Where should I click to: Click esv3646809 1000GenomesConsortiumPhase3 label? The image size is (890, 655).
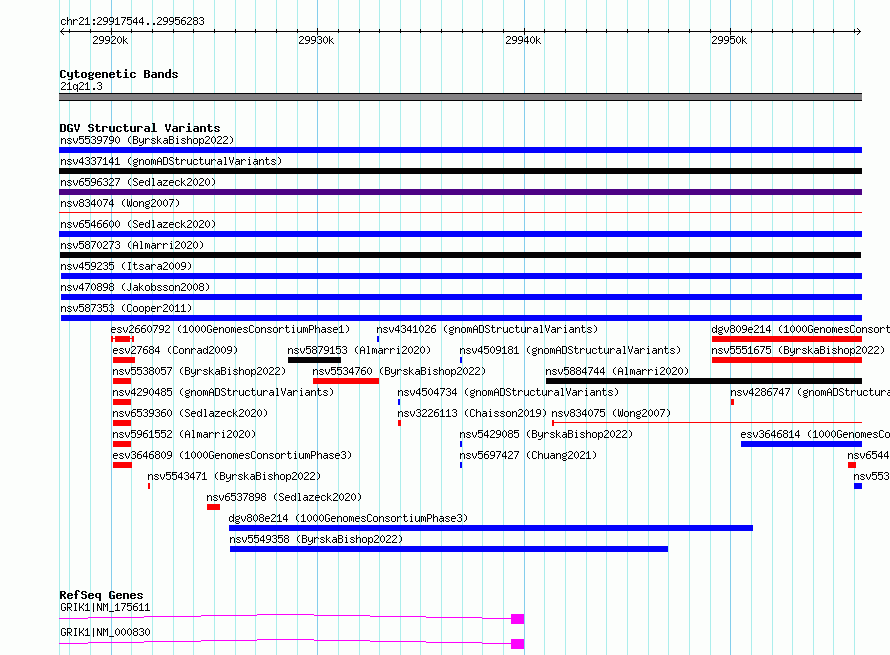(232, 455)
